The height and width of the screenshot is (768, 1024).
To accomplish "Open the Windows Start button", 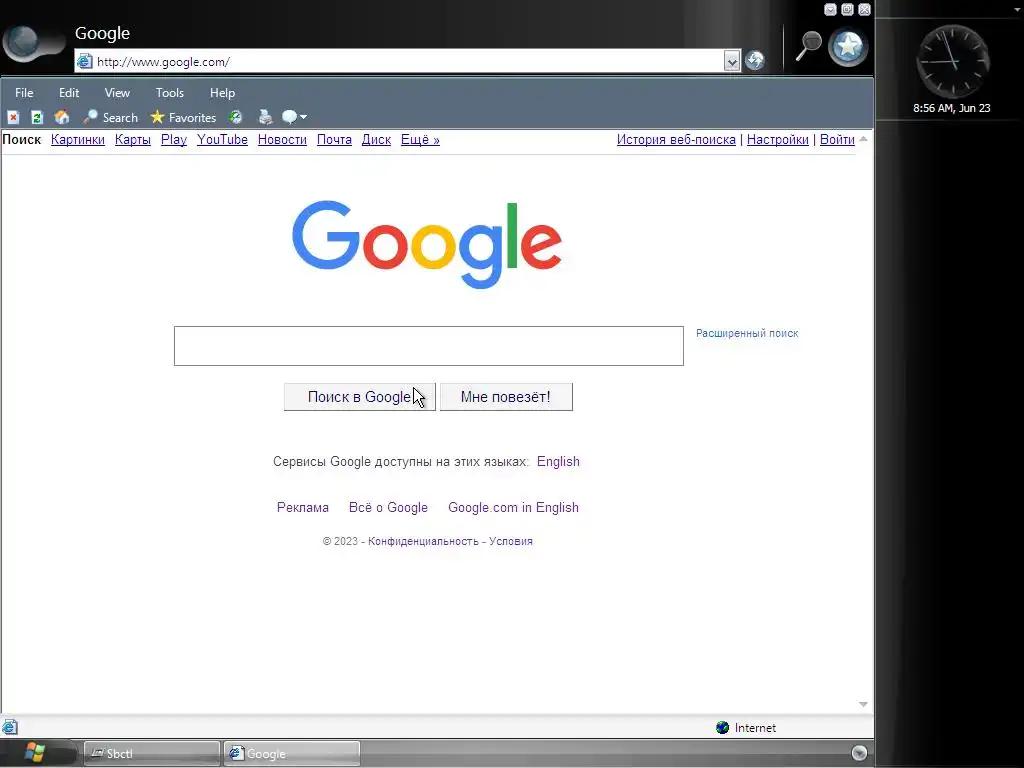I will click(36, 753).
